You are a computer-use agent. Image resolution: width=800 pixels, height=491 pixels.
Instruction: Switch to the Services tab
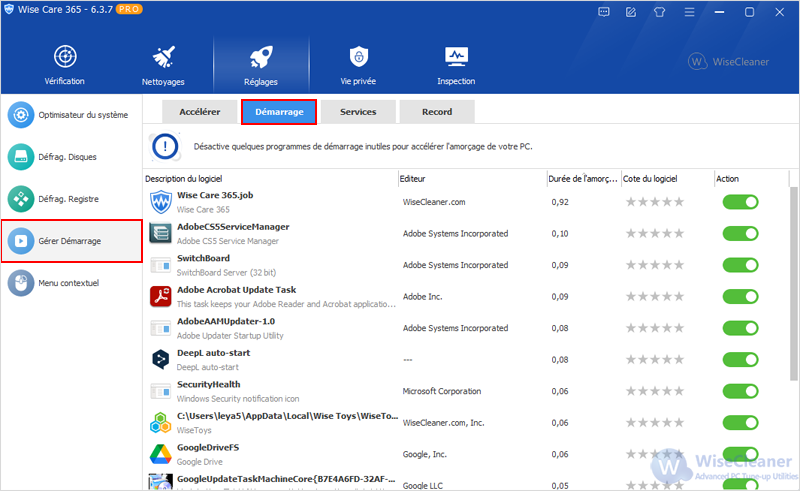click(358, 112)
